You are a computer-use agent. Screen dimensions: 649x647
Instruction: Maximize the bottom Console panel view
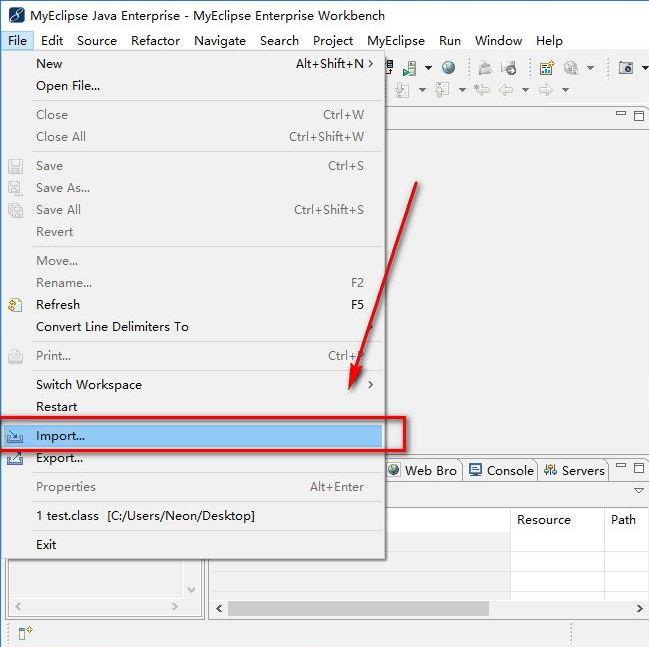tap(639, 468)
